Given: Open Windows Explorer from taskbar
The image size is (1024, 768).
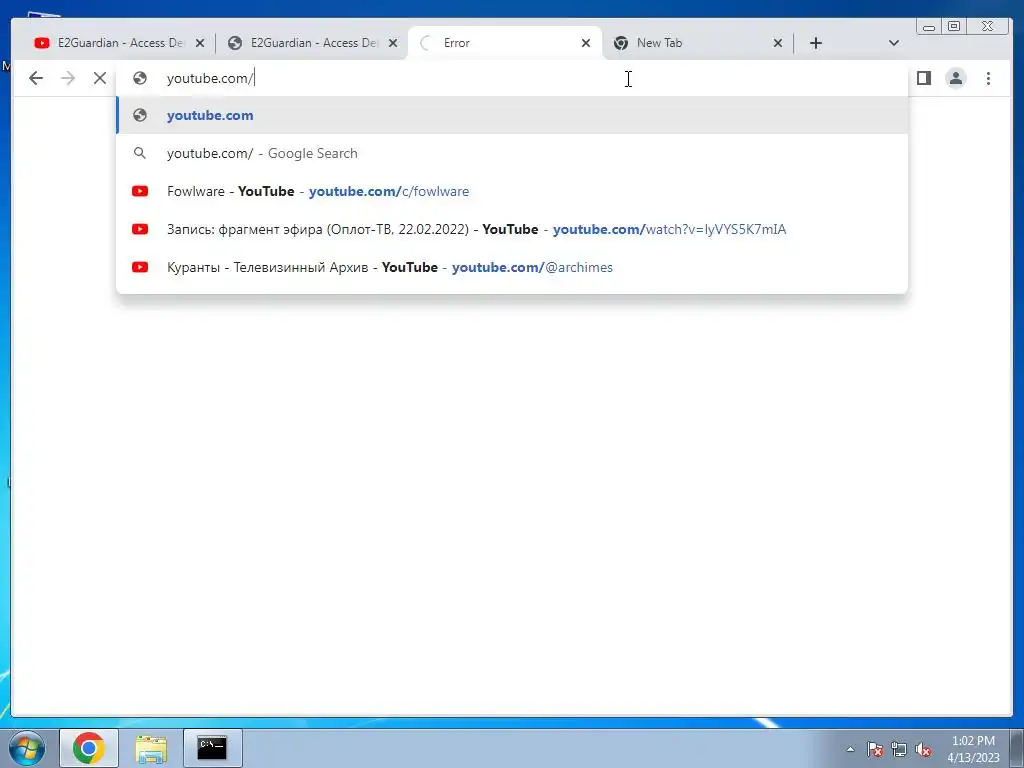Looking at the screenshot, I should (x=151, y=748).
